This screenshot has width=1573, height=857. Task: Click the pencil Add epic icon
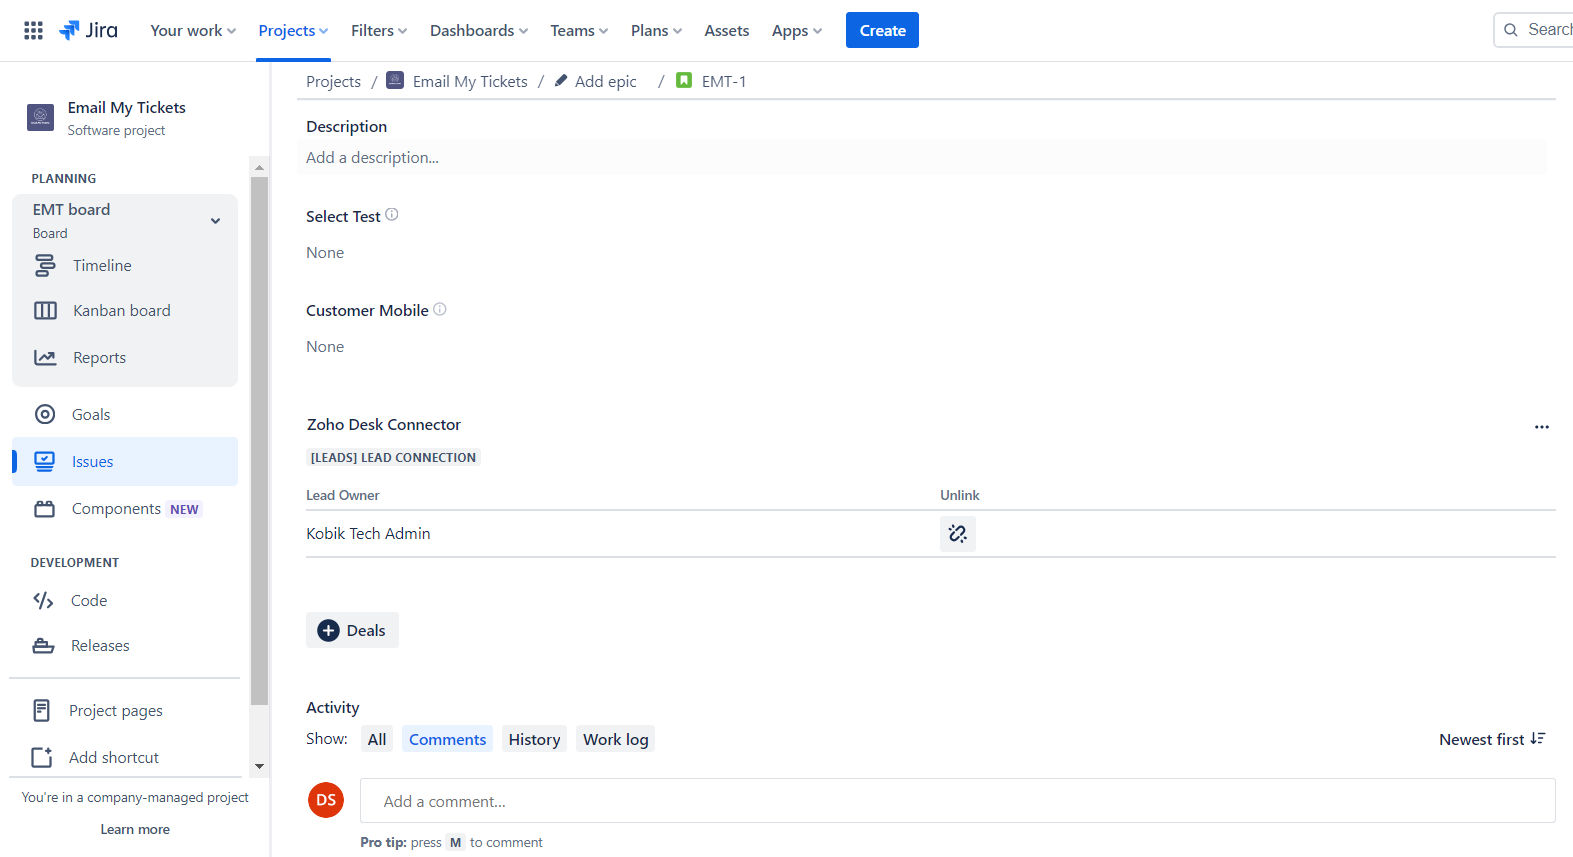click(561, 80)
